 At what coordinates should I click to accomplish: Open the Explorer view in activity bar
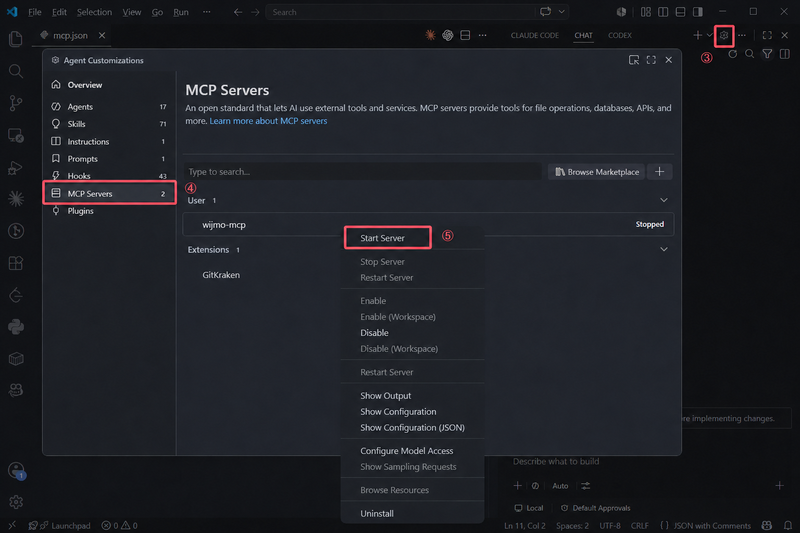[x=16, y=39]
